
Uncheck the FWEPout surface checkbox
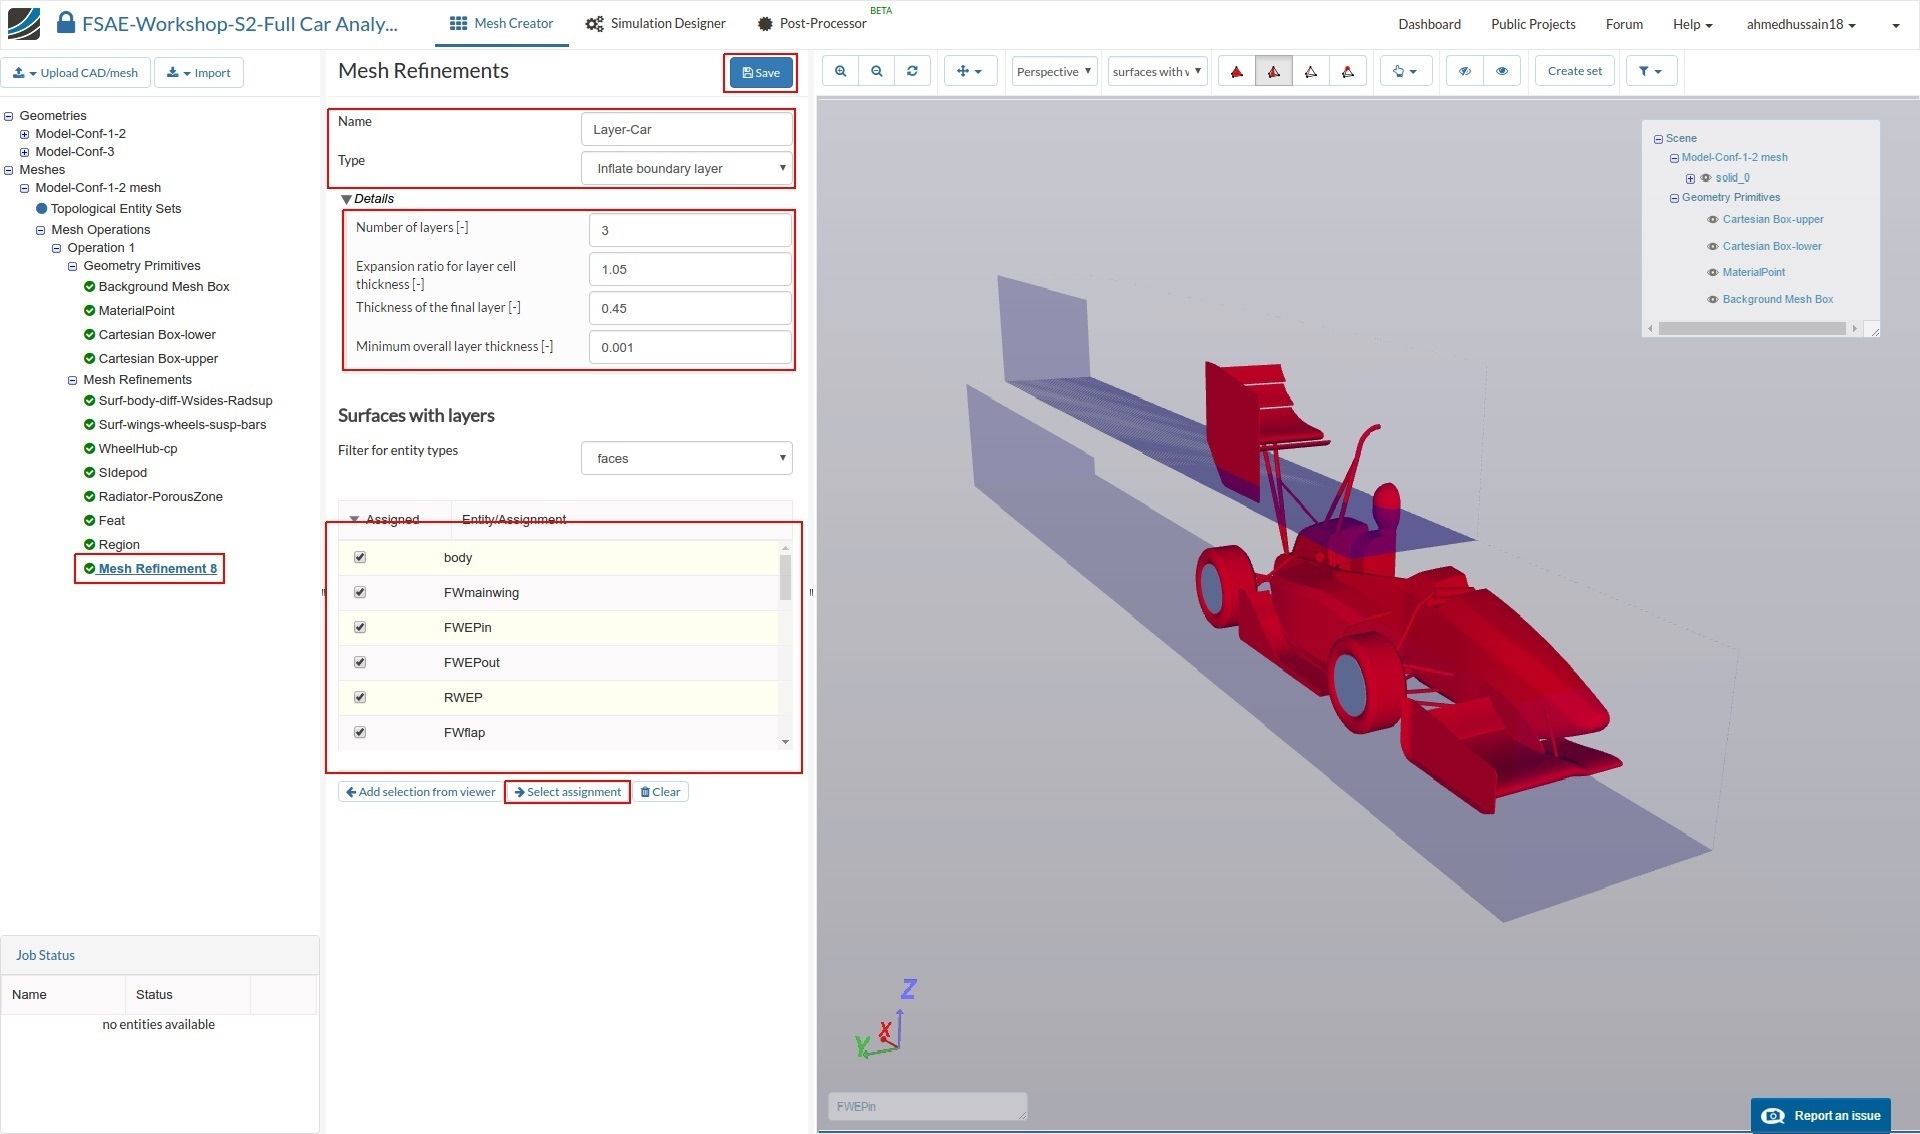pos(360,662)
